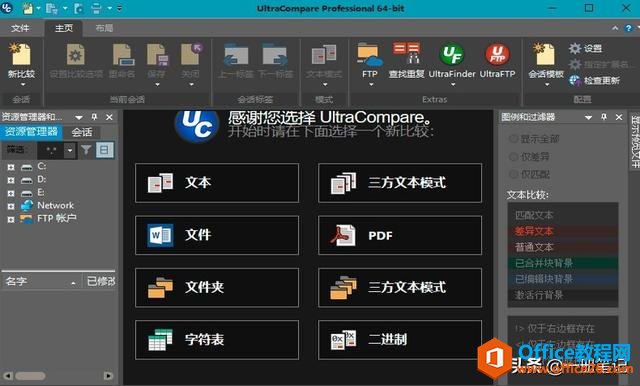Click the 查找重复 find duplicates icon

407,53
